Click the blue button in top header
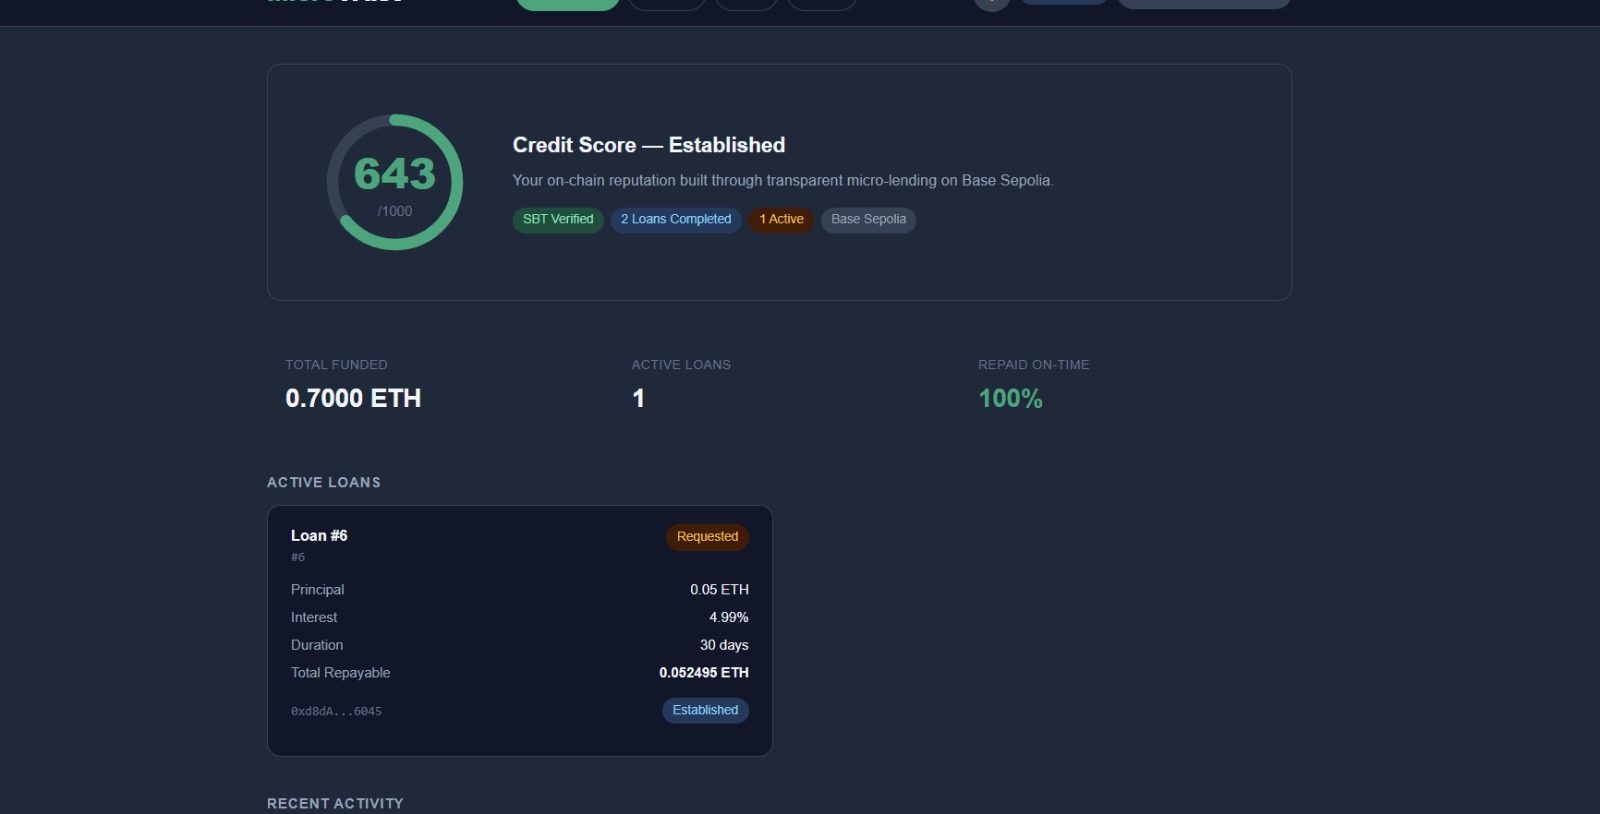This screenshot has height=814, width=1600. click(x=1064, y=2)
